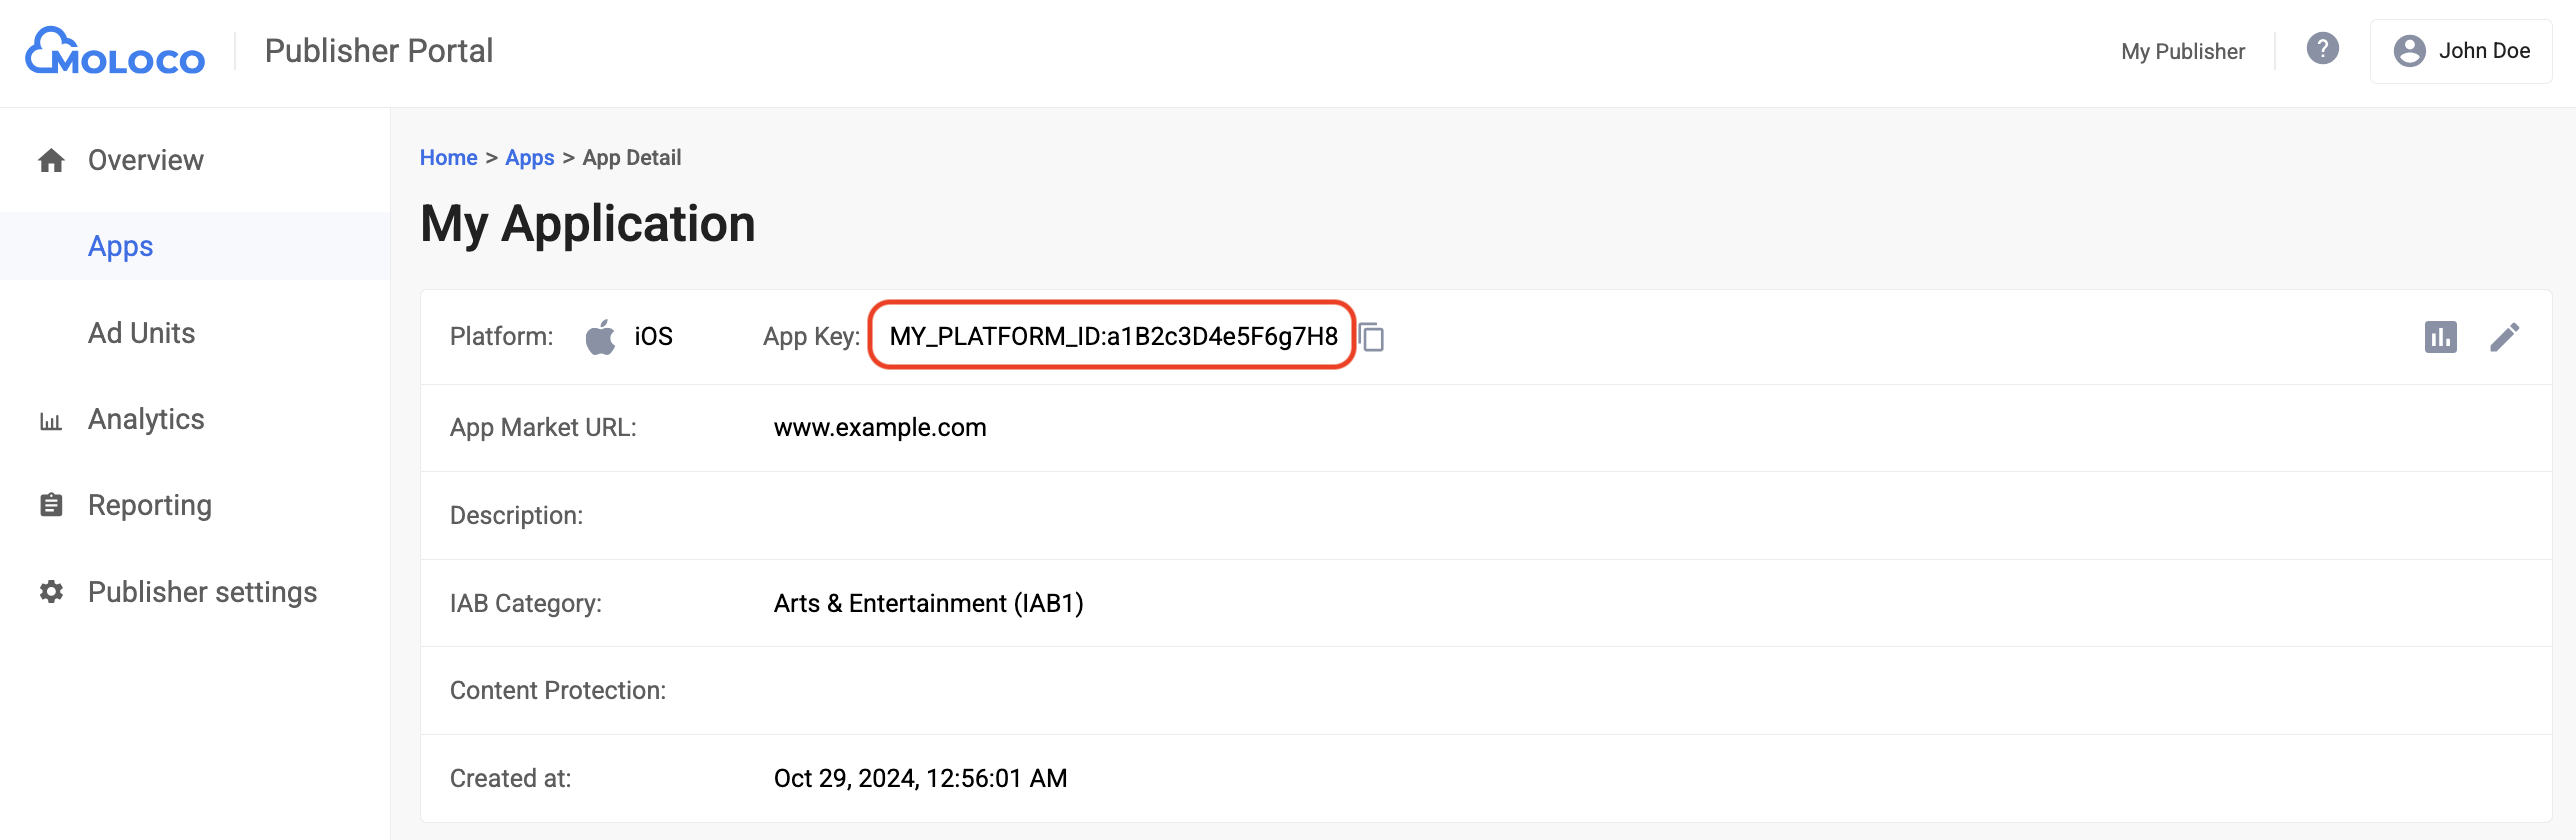The height and width of the screenshot is (840, 2576).
Task: Click the Moloco cloud logo
Action: (114, 51)
